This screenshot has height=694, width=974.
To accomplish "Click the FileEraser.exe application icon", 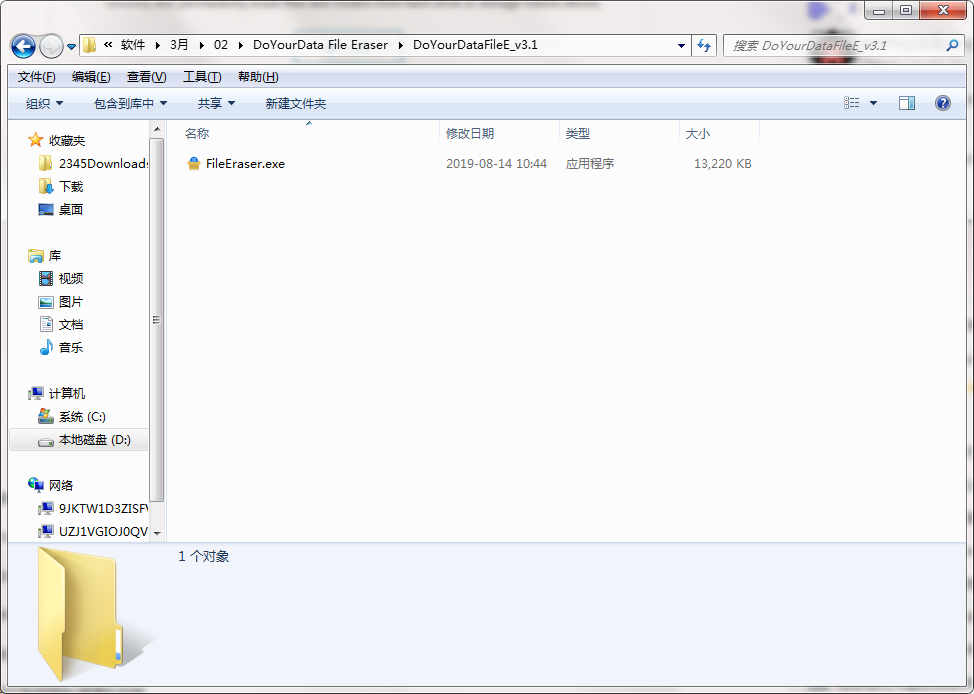I will click(x=194, y=163).
